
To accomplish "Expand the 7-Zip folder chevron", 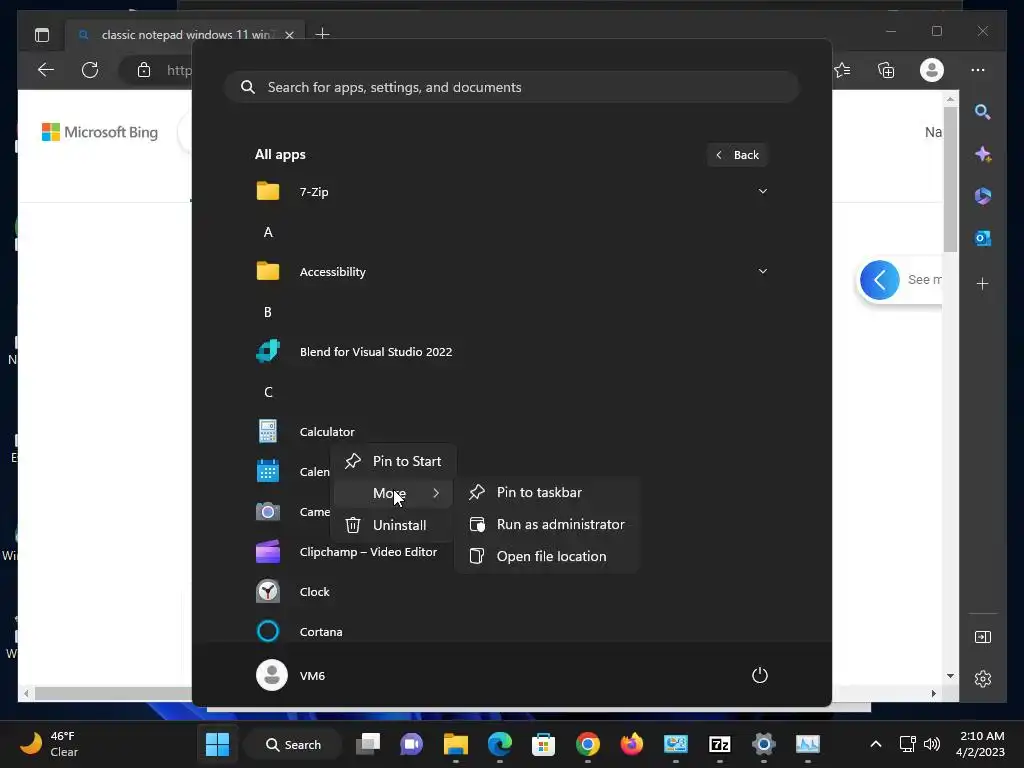I will click(762, 191).
